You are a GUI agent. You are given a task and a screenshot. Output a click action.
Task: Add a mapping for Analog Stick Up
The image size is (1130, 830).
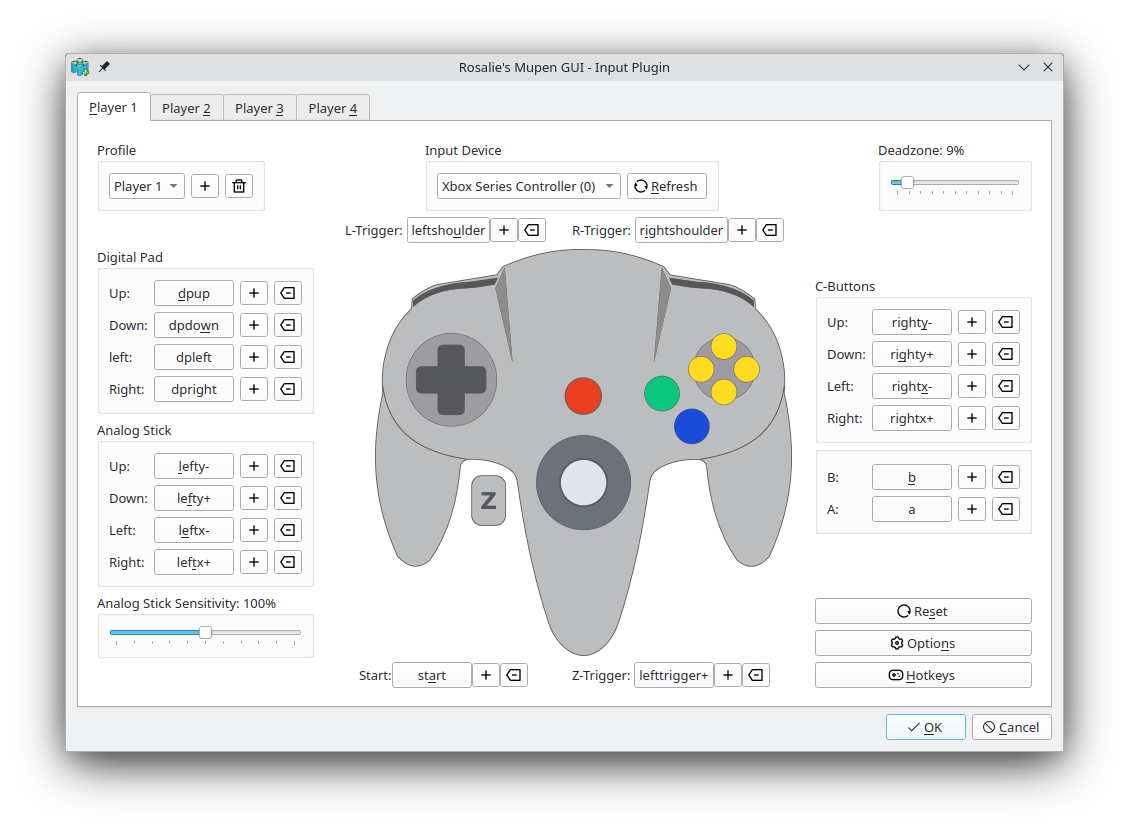coord(254,466)
